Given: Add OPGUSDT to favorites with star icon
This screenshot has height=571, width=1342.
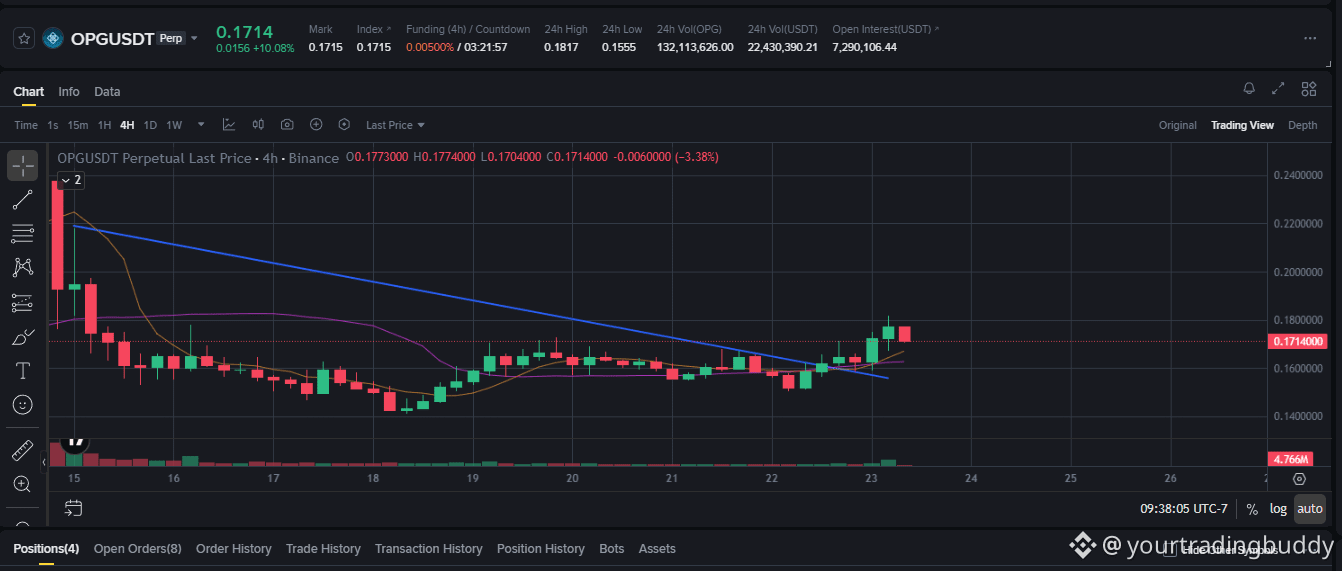Looking at the screenshot, I should click(x=23, y=39).
